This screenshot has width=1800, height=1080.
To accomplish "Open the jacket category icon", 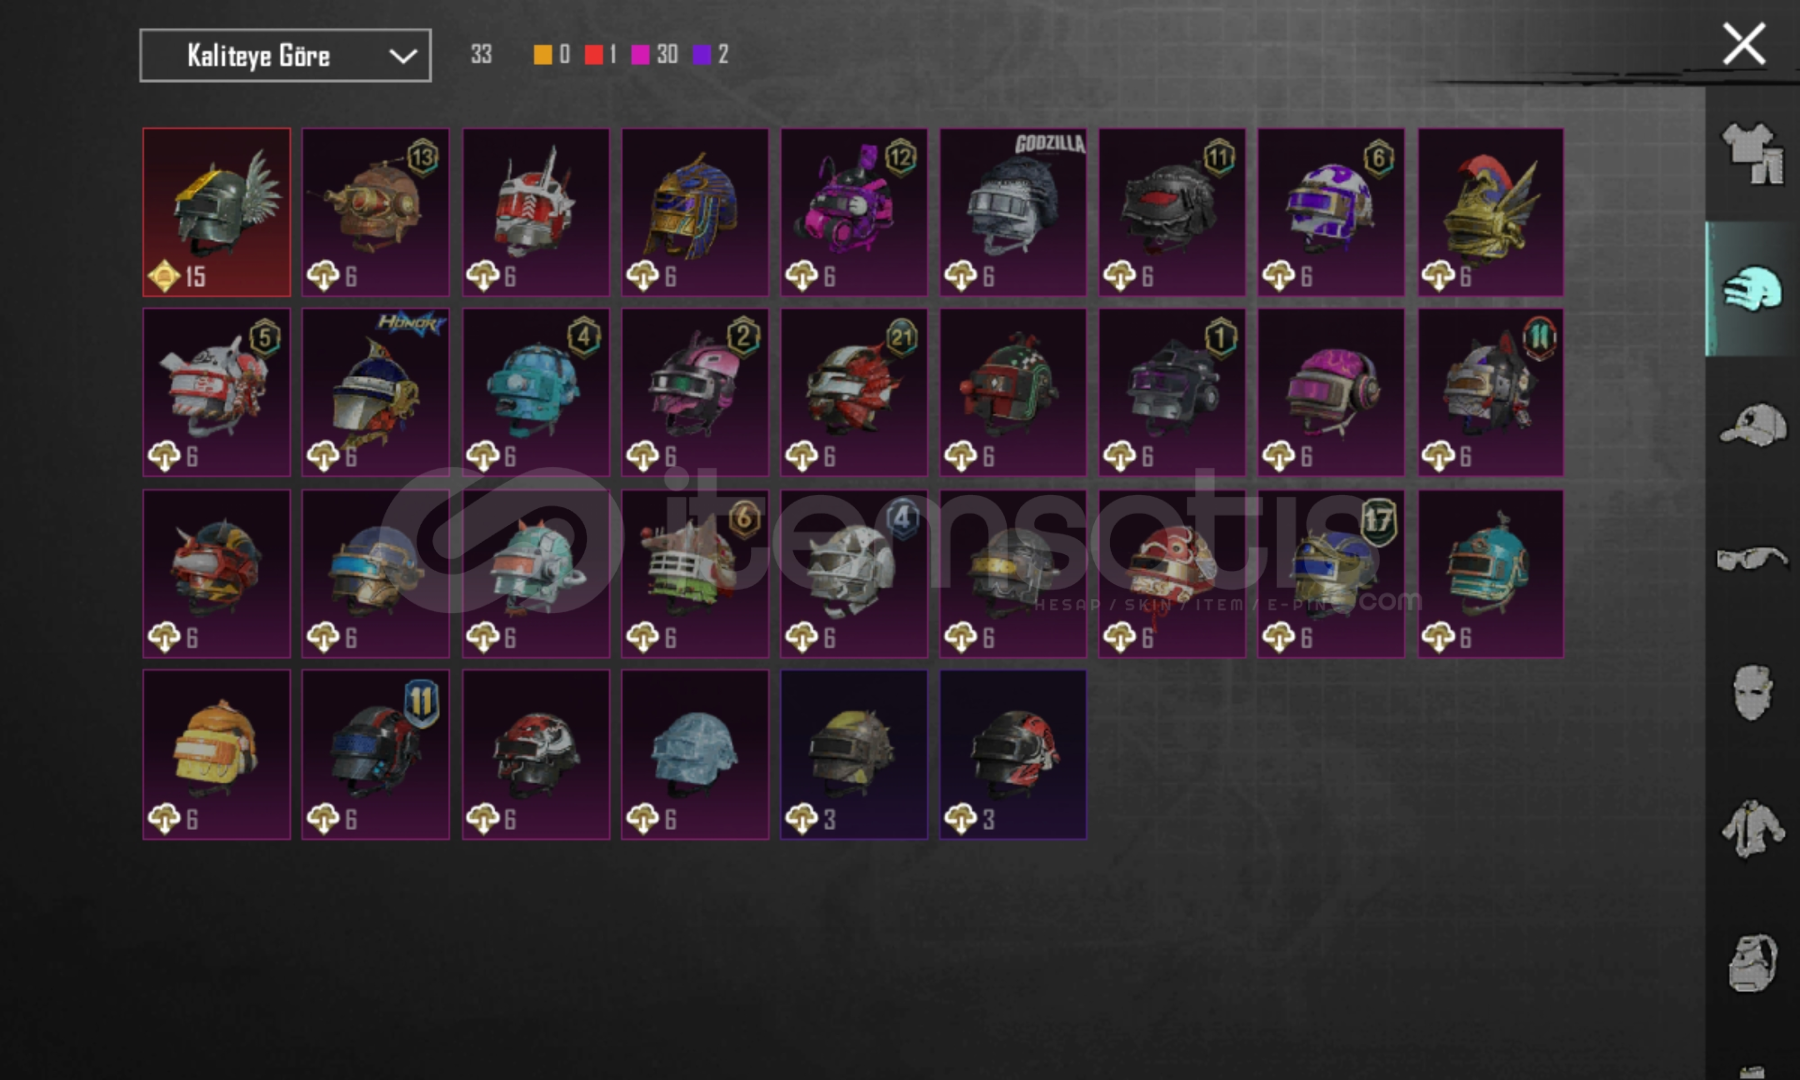I will 1753,828.
